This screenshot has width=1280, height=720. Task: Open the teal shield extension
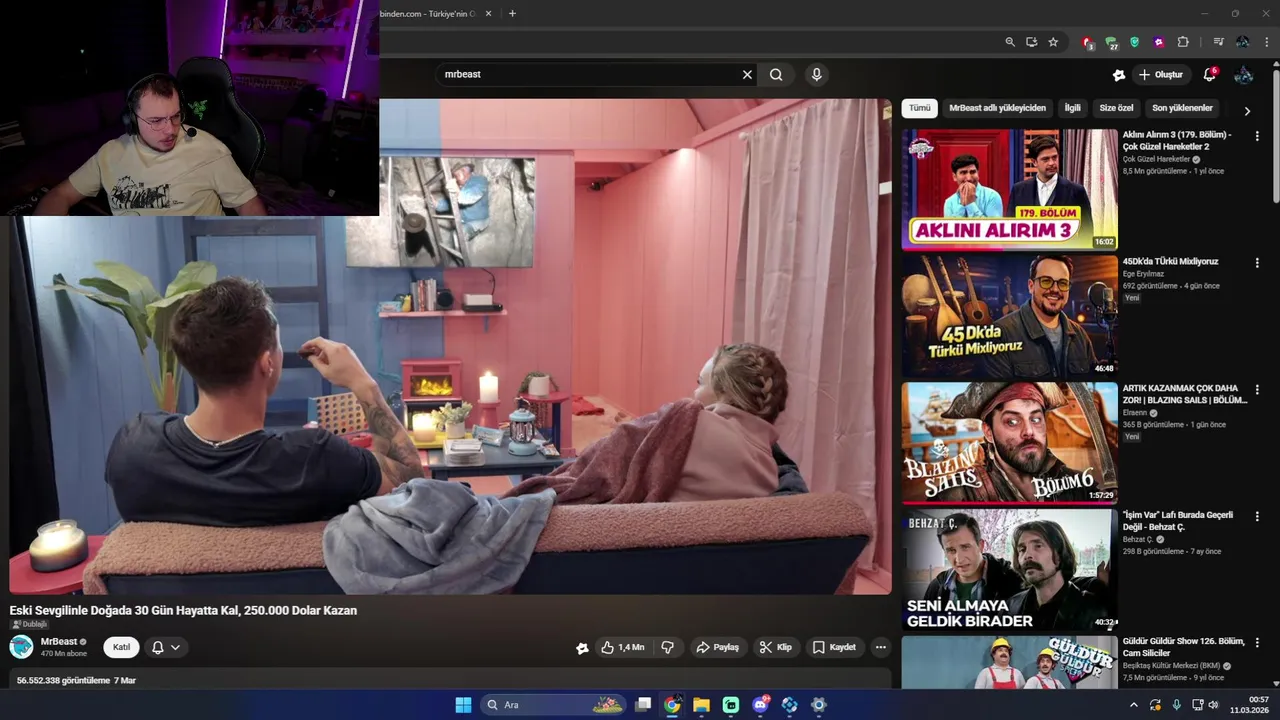tap(1134, 42)
